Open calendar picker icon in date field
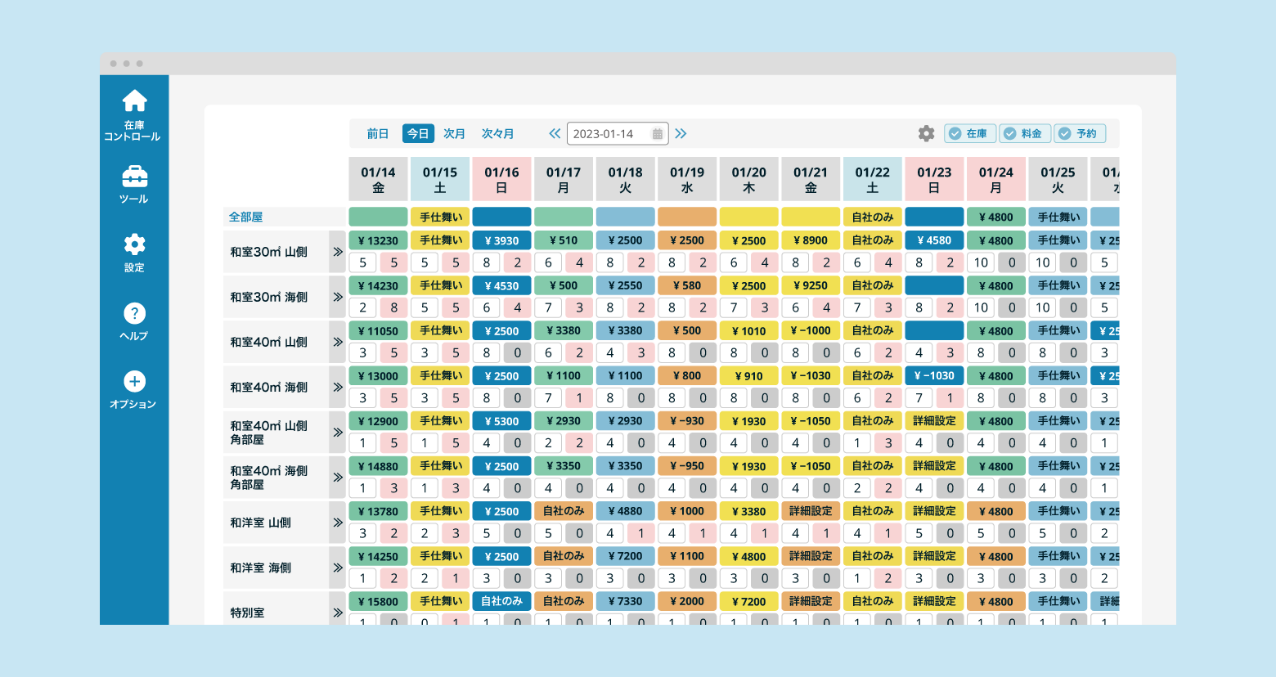 pyautogui.click(x=657, y=134)
